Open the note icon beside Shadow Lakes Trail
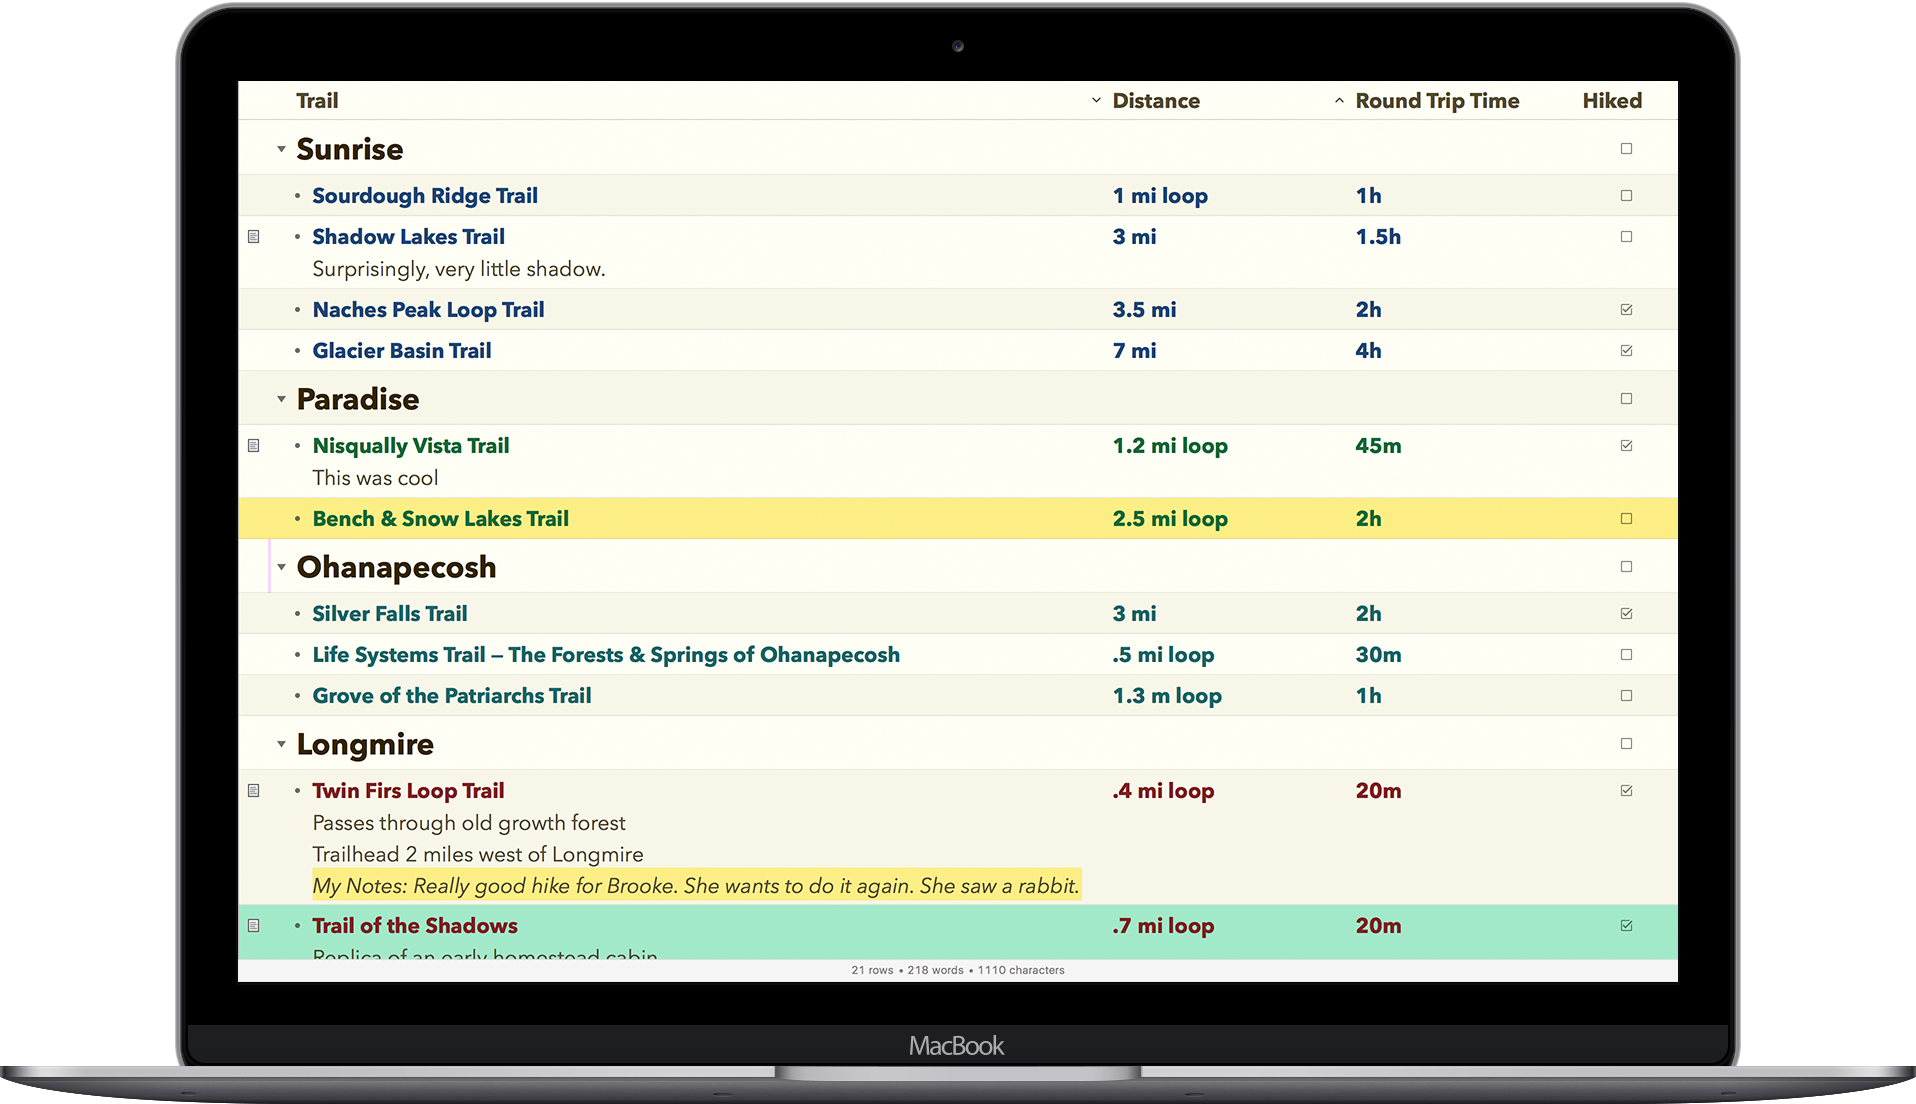The height and width of the screenshot is (1104, 1916). click(253, 237)
